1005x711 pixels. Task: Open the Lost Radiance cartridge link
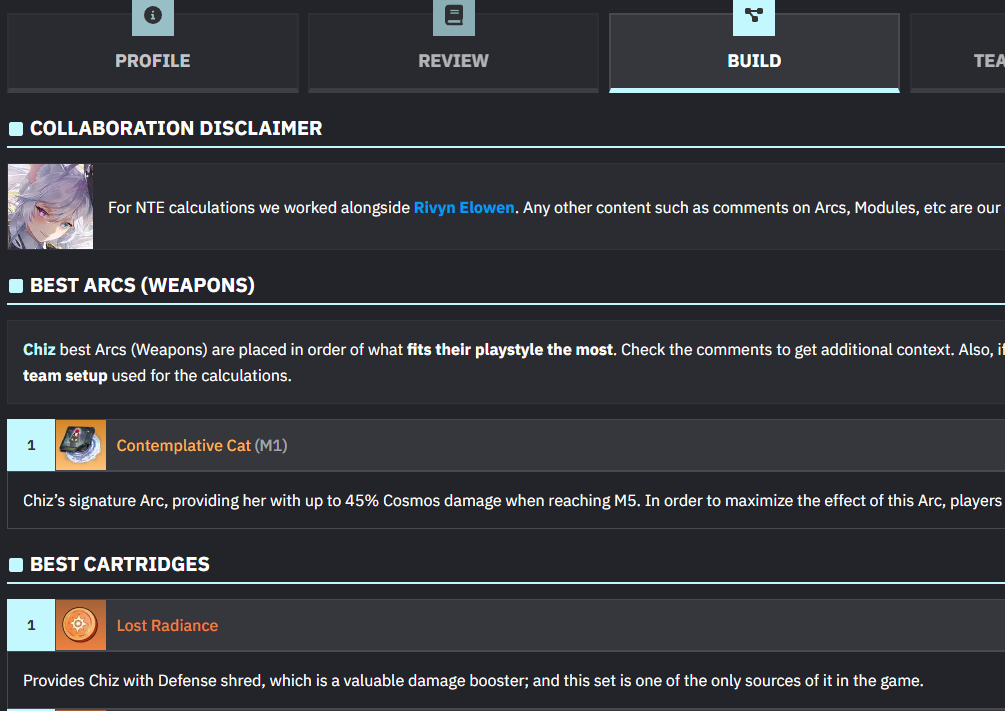(x=167, y=626)
